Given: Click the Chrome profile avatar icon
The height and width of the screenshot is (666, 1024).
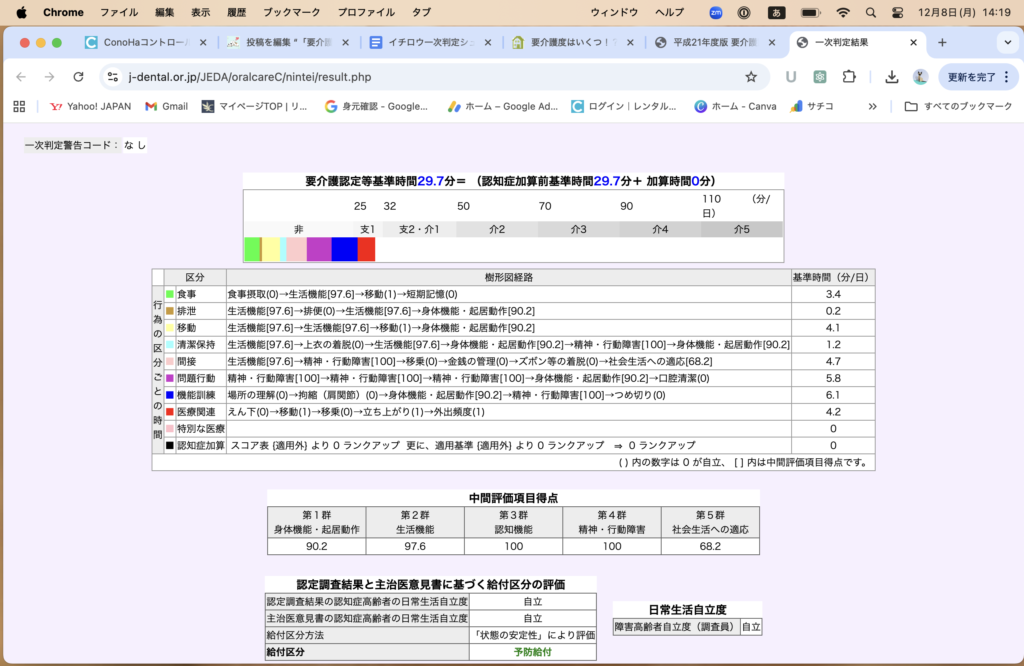Looking at the screenshot, I should pyautogui.click(x=919, y=77).
